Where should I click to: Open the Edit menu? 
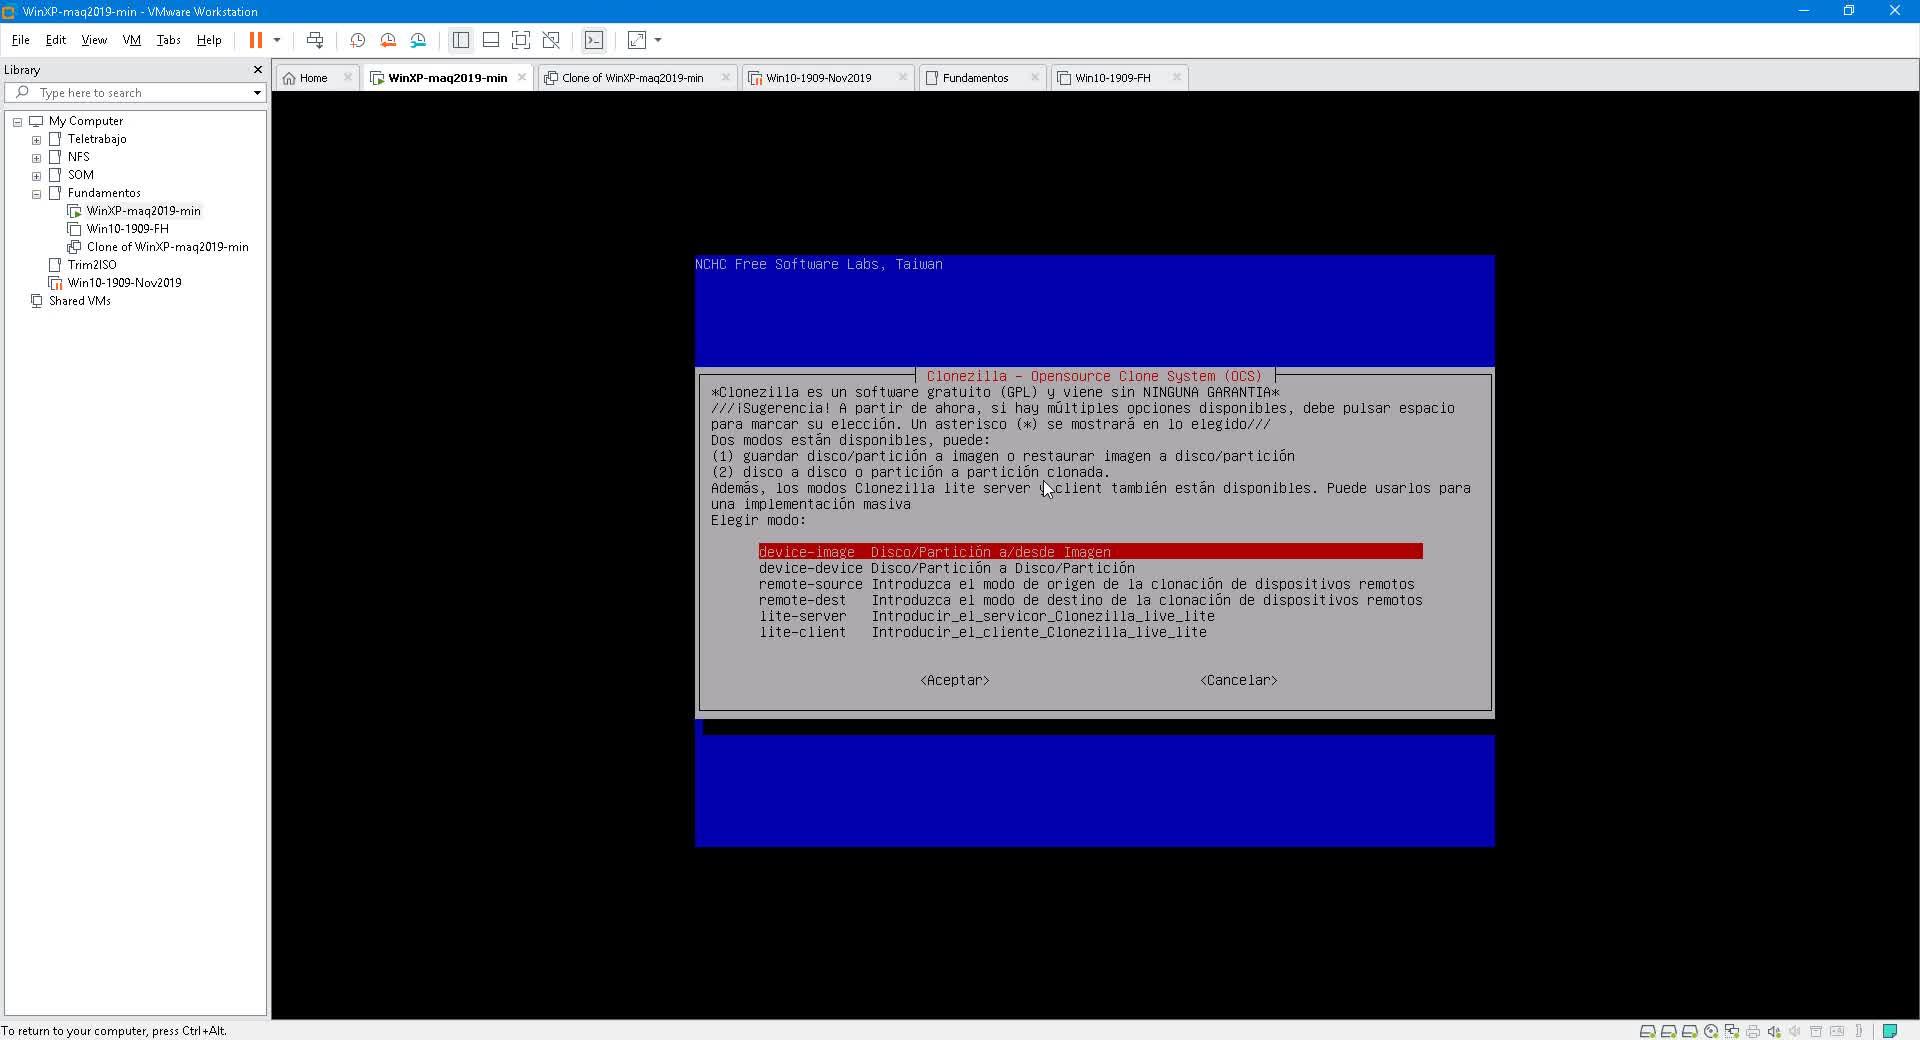point(56,40)
